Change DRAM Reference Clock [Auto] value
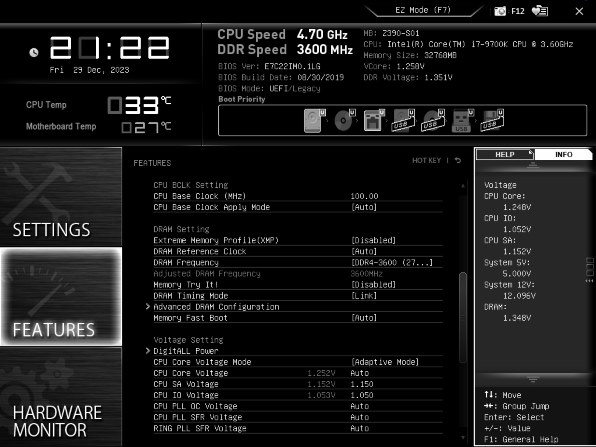The image size is (596, 447). click(x=364, y=251)
